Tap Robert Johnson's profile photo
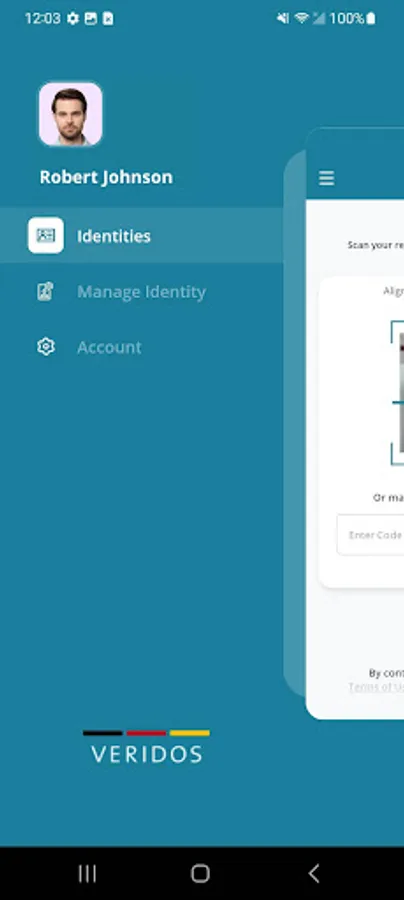Viewport: 404px width, 900px height. pos(71,114)
